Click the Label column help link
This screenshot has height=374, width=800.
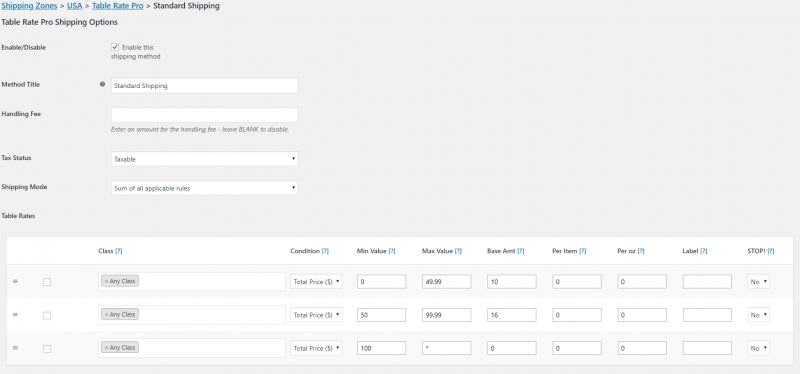click(x=704, y=251)
